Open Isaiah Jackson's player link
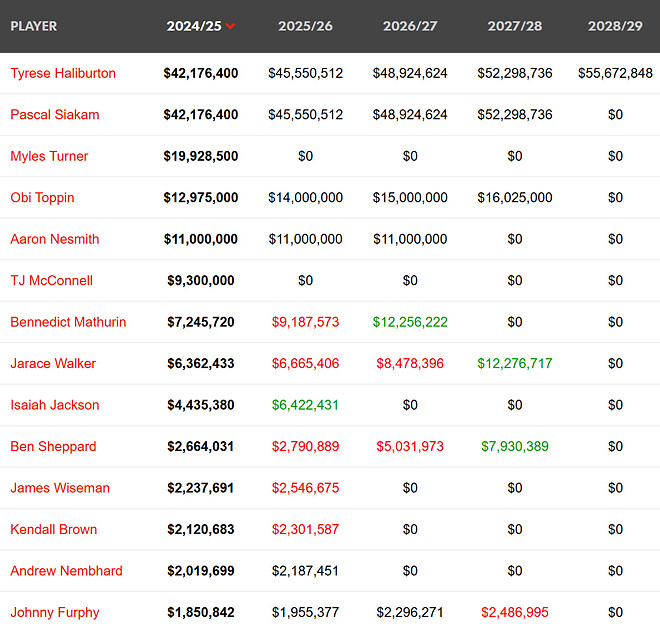Viewport: 660px width, 632px height. coord(55,405)
